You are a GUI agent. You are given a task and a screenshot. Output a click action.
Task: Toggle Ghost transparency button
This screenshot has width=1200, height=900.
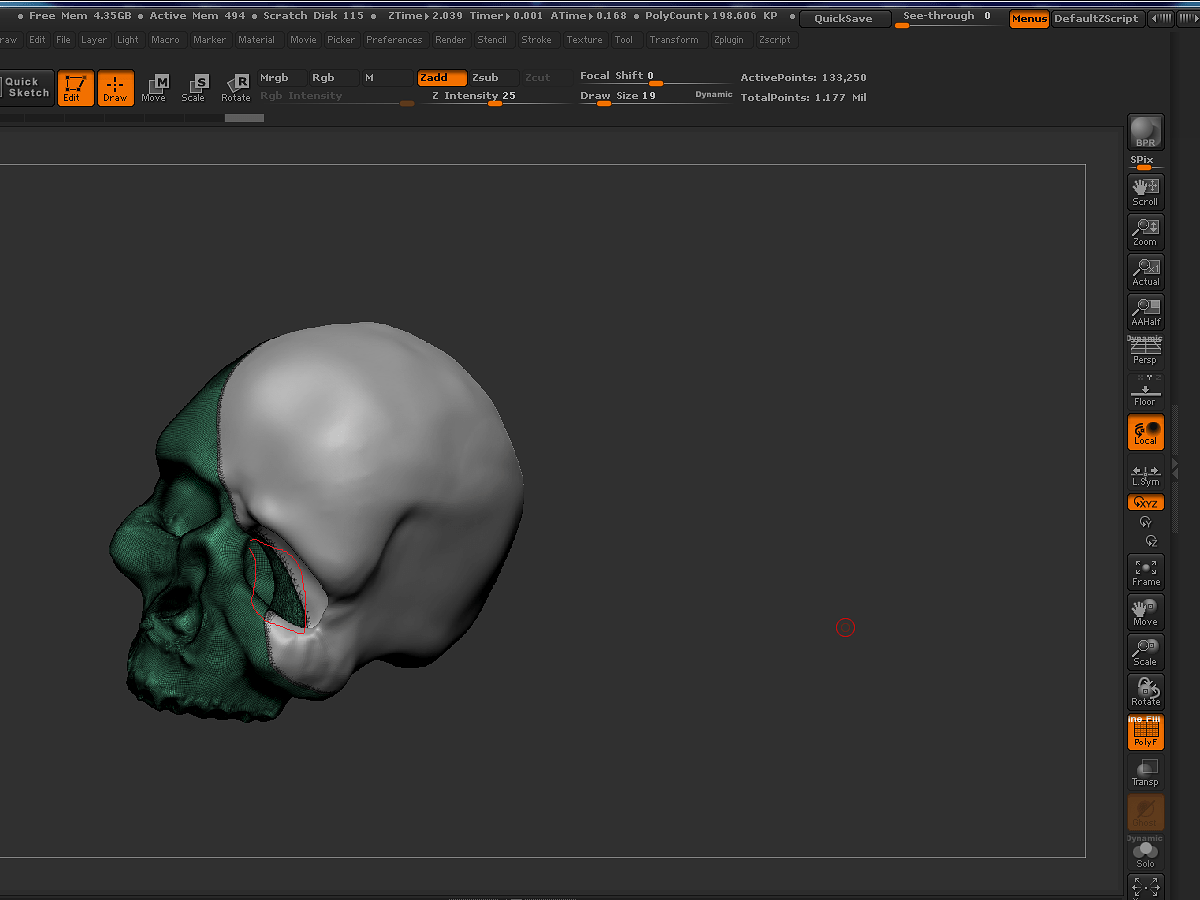(1146, 812)
